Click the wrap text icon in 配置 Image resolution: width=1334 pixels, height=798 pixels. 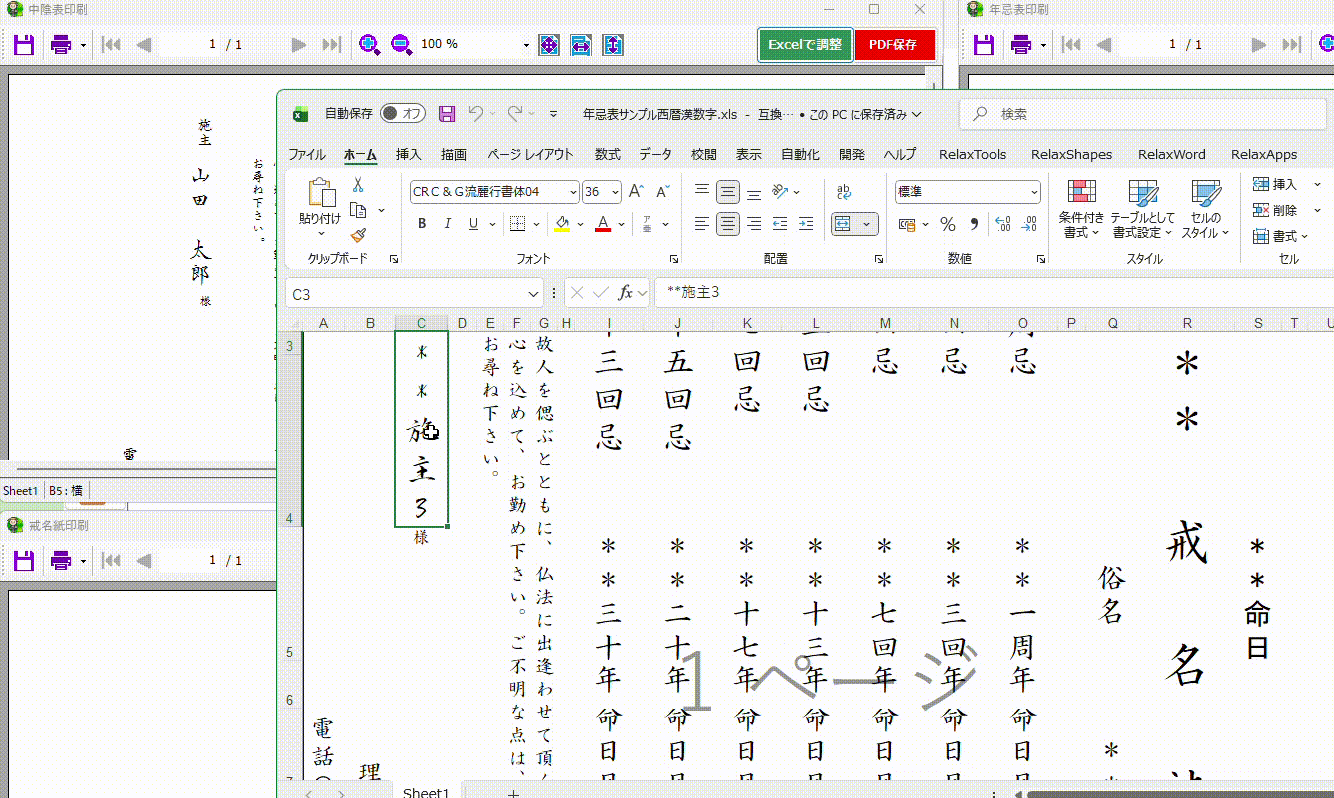[x=844, y=192]
